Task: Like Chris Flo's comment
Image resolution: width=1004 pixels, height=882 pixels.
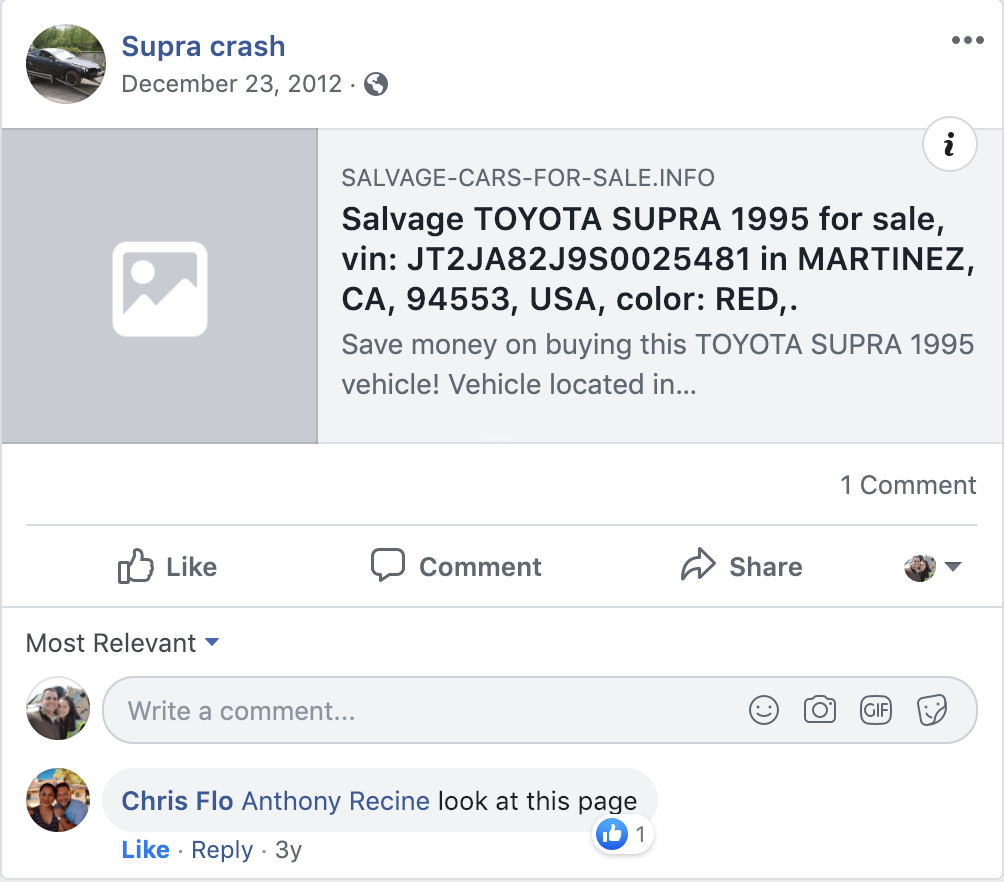Action: [x=145, y=849]
